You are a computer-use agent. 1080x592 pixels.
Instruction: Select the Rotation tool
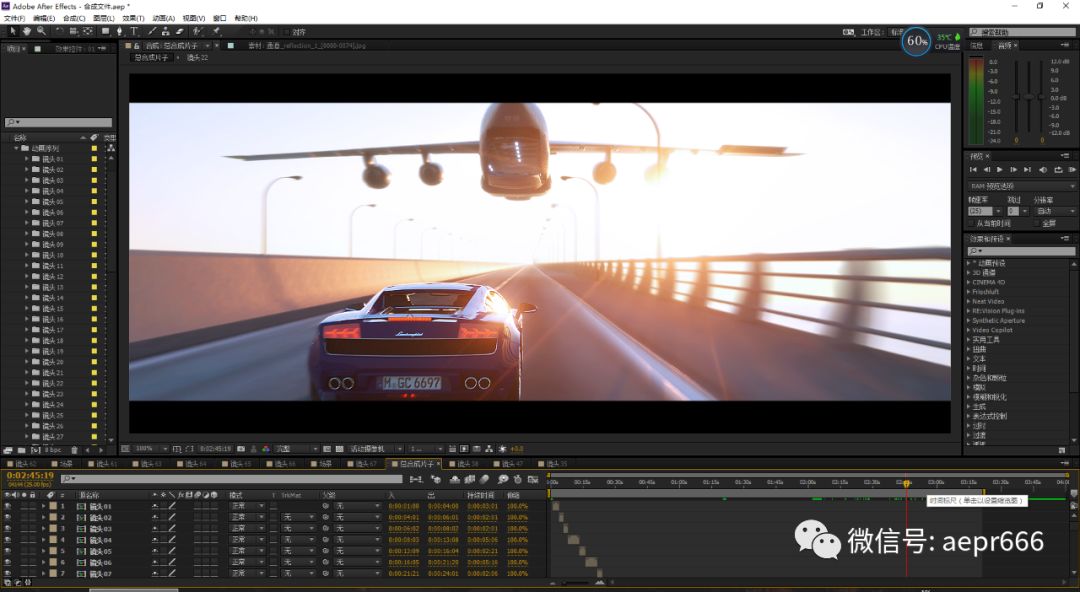[x=60, y=31]
